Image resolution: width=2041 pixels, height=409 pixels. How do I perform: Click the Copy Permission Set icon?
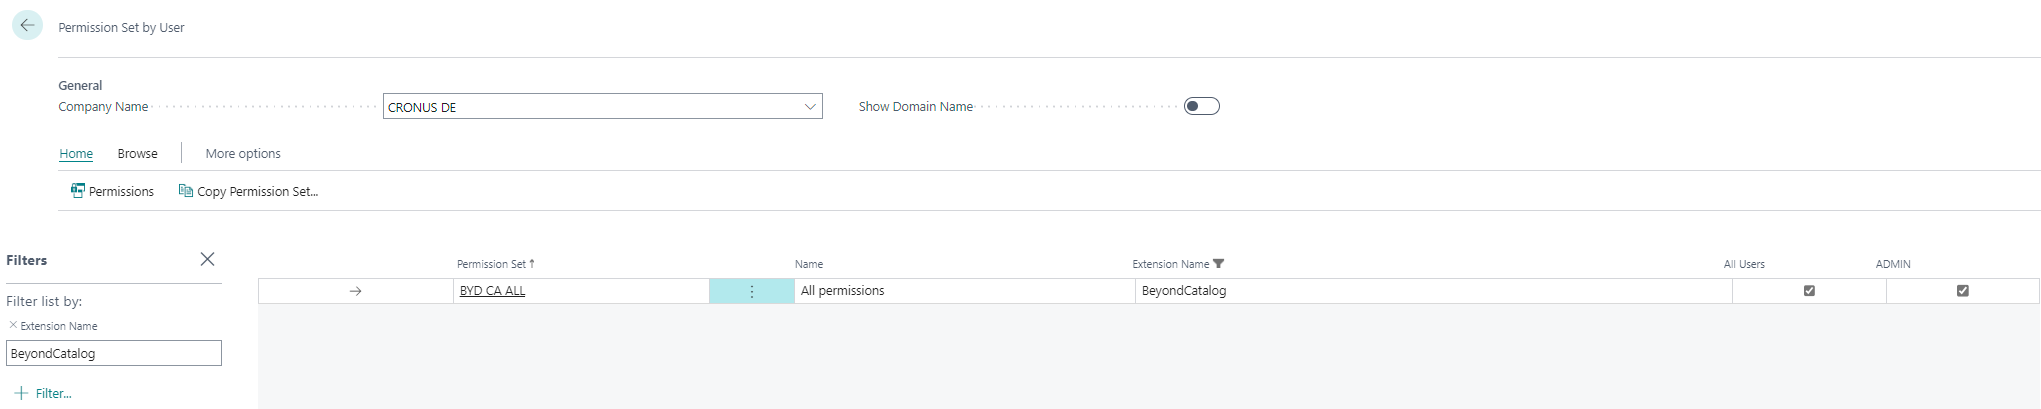[185, 190]
